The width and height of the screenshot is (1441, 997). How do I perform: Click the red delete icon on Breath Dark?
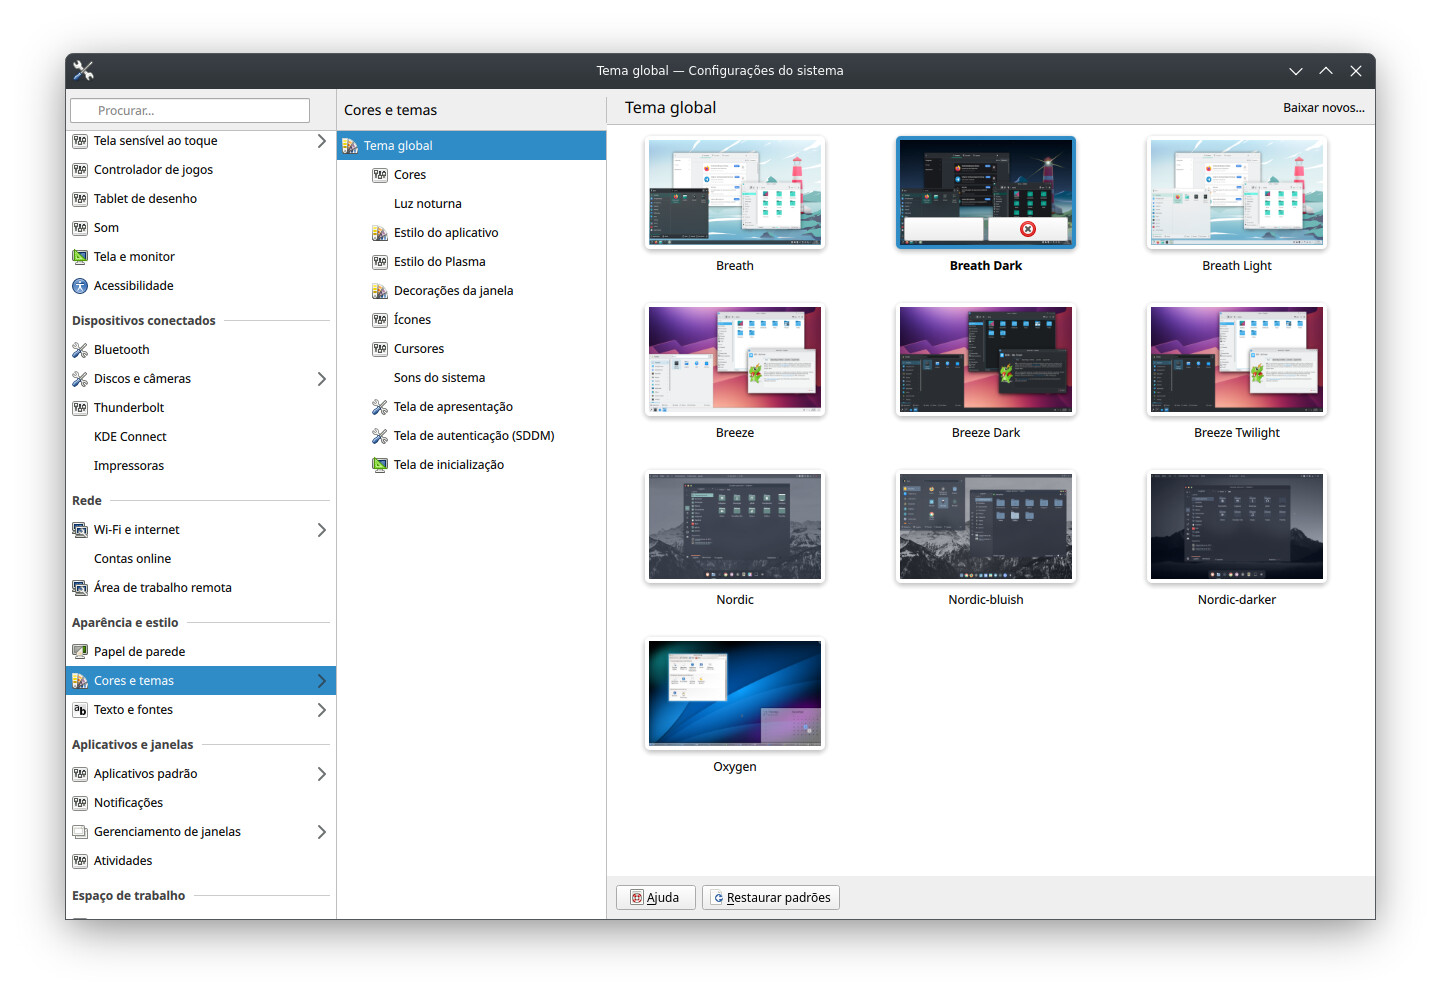[1027, 229]
